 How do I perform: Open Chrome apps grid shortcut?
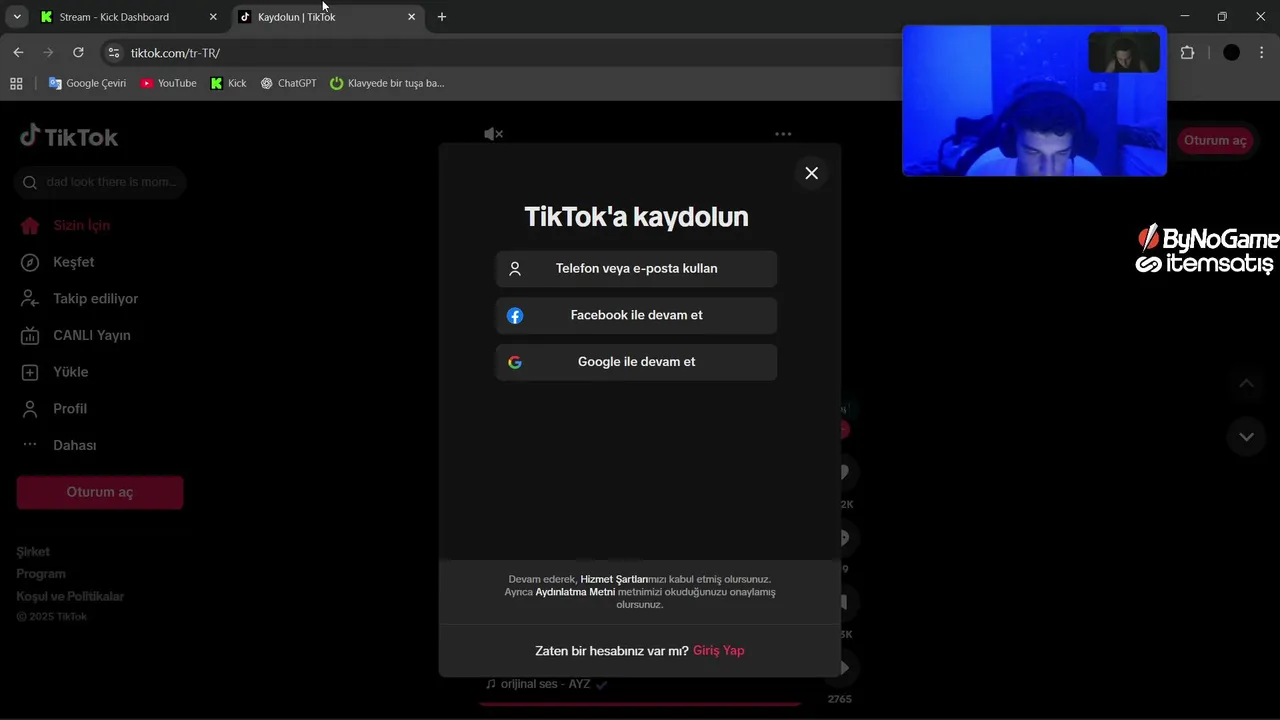click(x=16, y=84)
